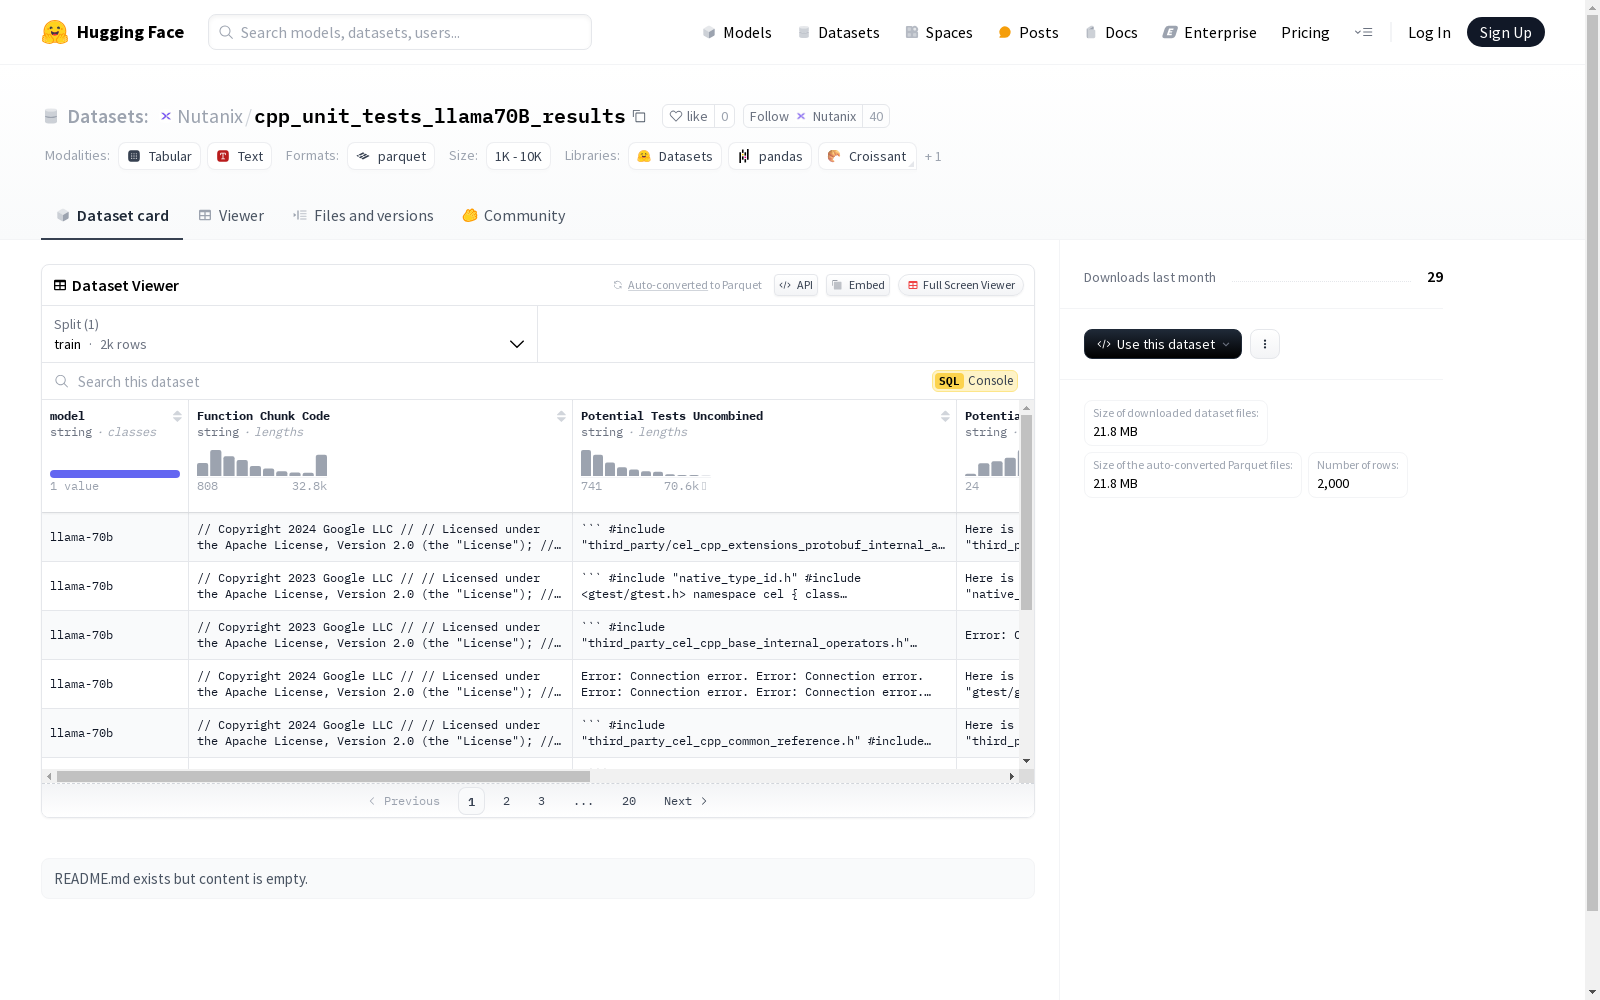This screenshot has width=1600, height=1000.
Task: Click scroll-right arrow of table scrollbar
Action: [1012, 776]
